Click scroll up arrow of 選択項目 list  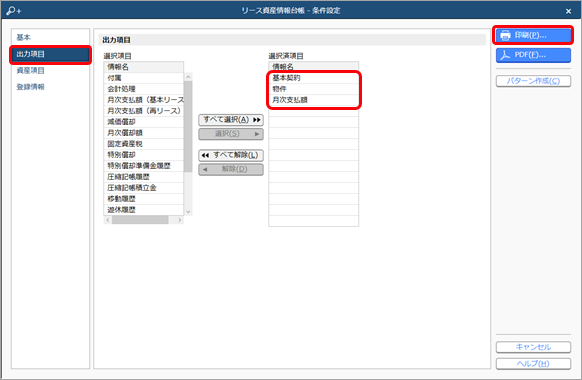point(188,77)
